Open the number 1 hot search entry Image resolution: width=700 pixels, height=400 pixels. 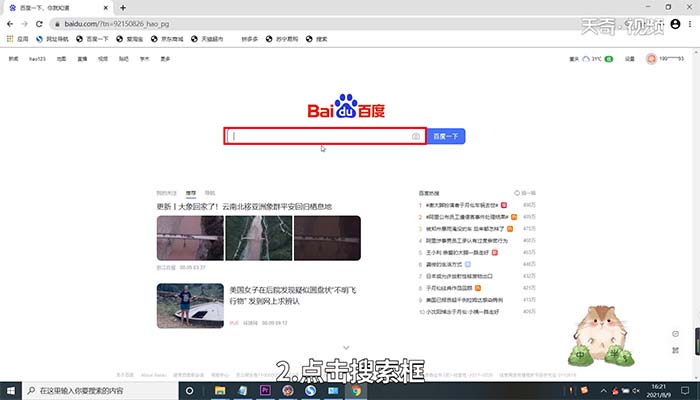(462, 205)
